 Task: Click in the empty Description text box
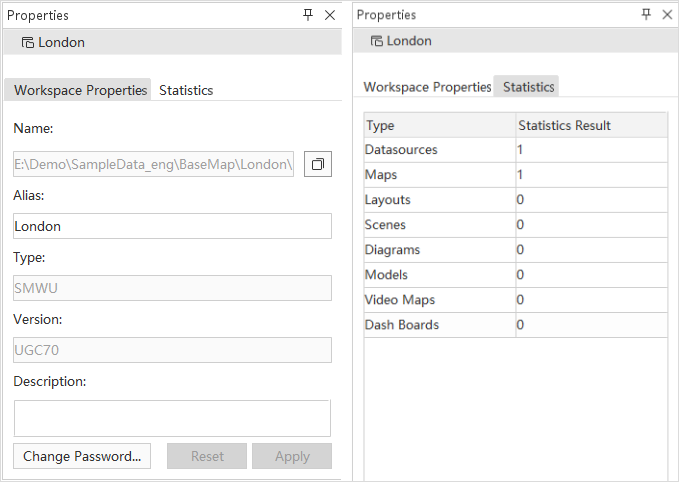coord(172,418)
